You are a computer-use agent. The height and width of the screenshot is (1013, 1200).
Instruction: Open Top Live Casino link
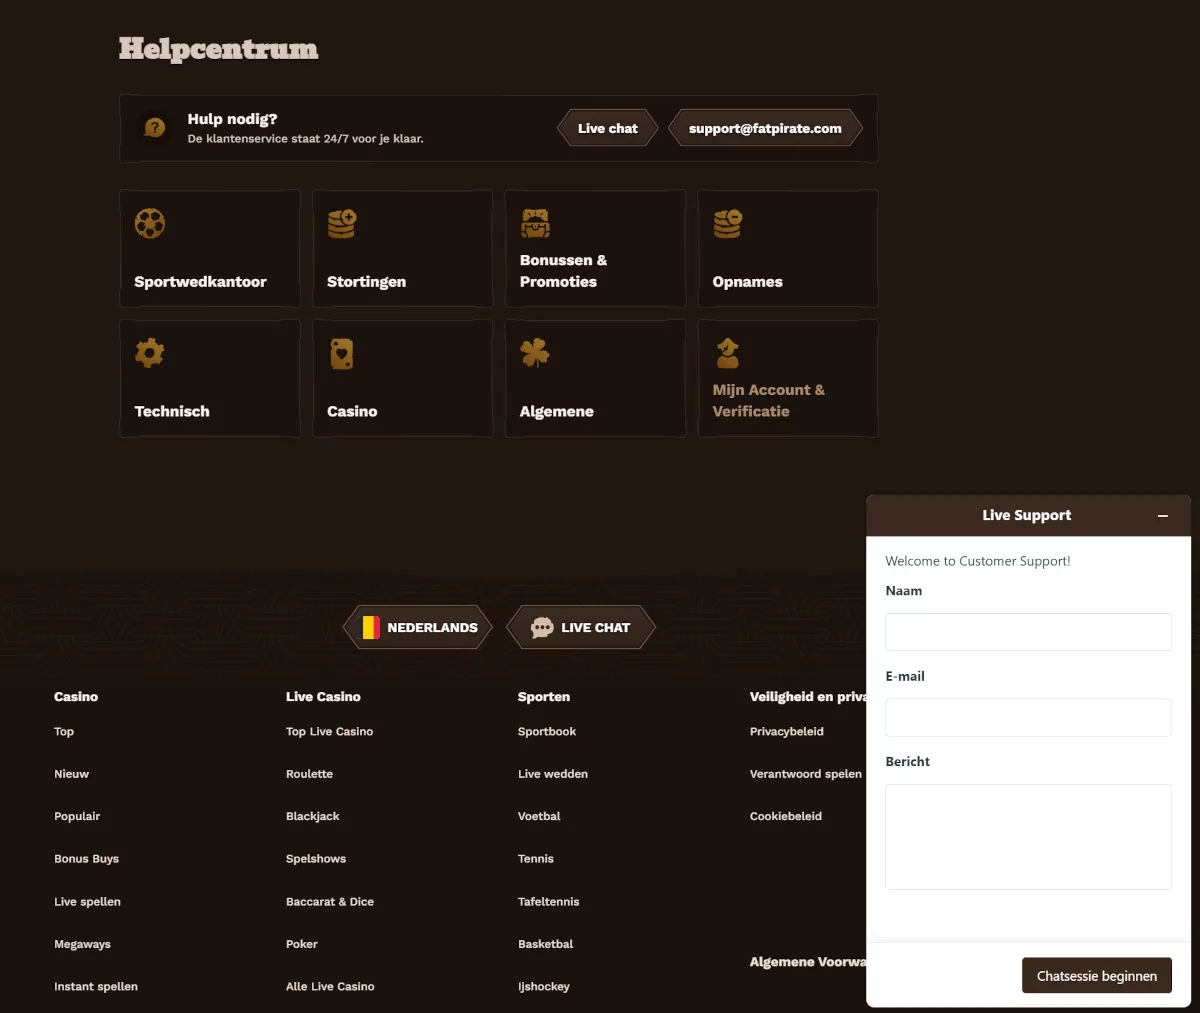pyautogui.click(x=329, y=732)
